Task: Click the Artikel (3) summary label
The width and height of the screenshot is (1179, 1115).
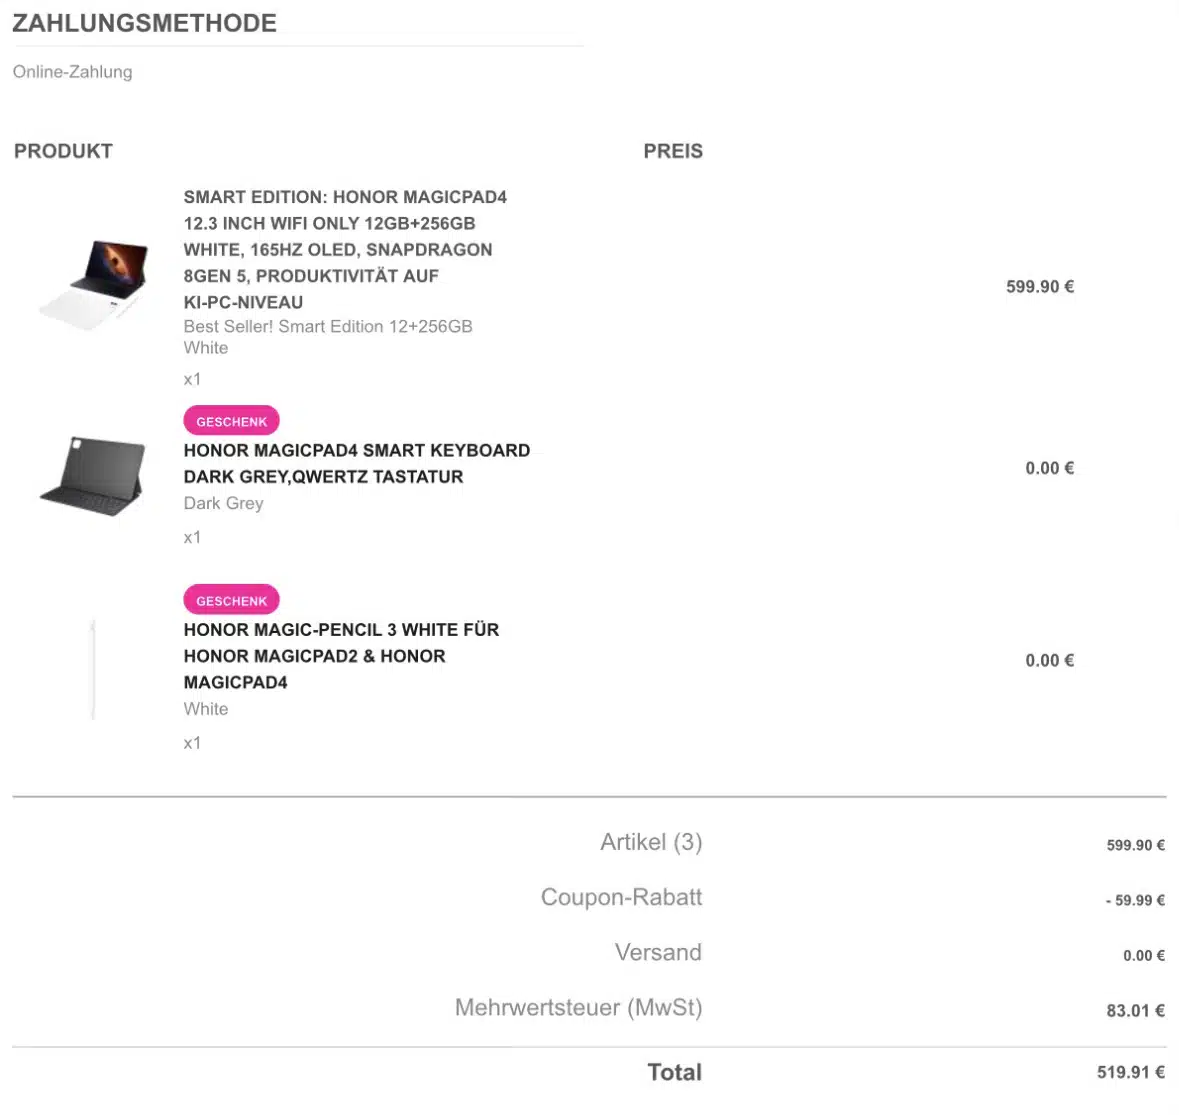Action: pos(651,842)
